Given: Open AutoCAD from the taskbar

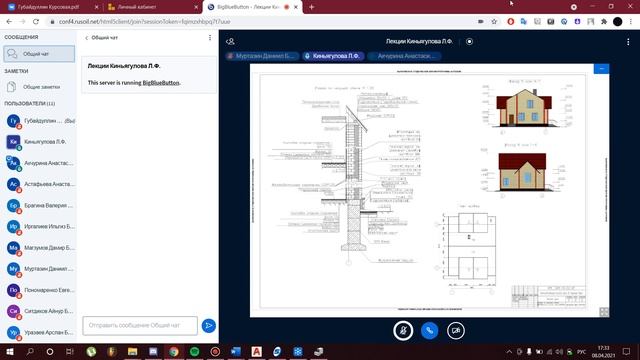Looking at the screenshot, I should pos(256,351).
